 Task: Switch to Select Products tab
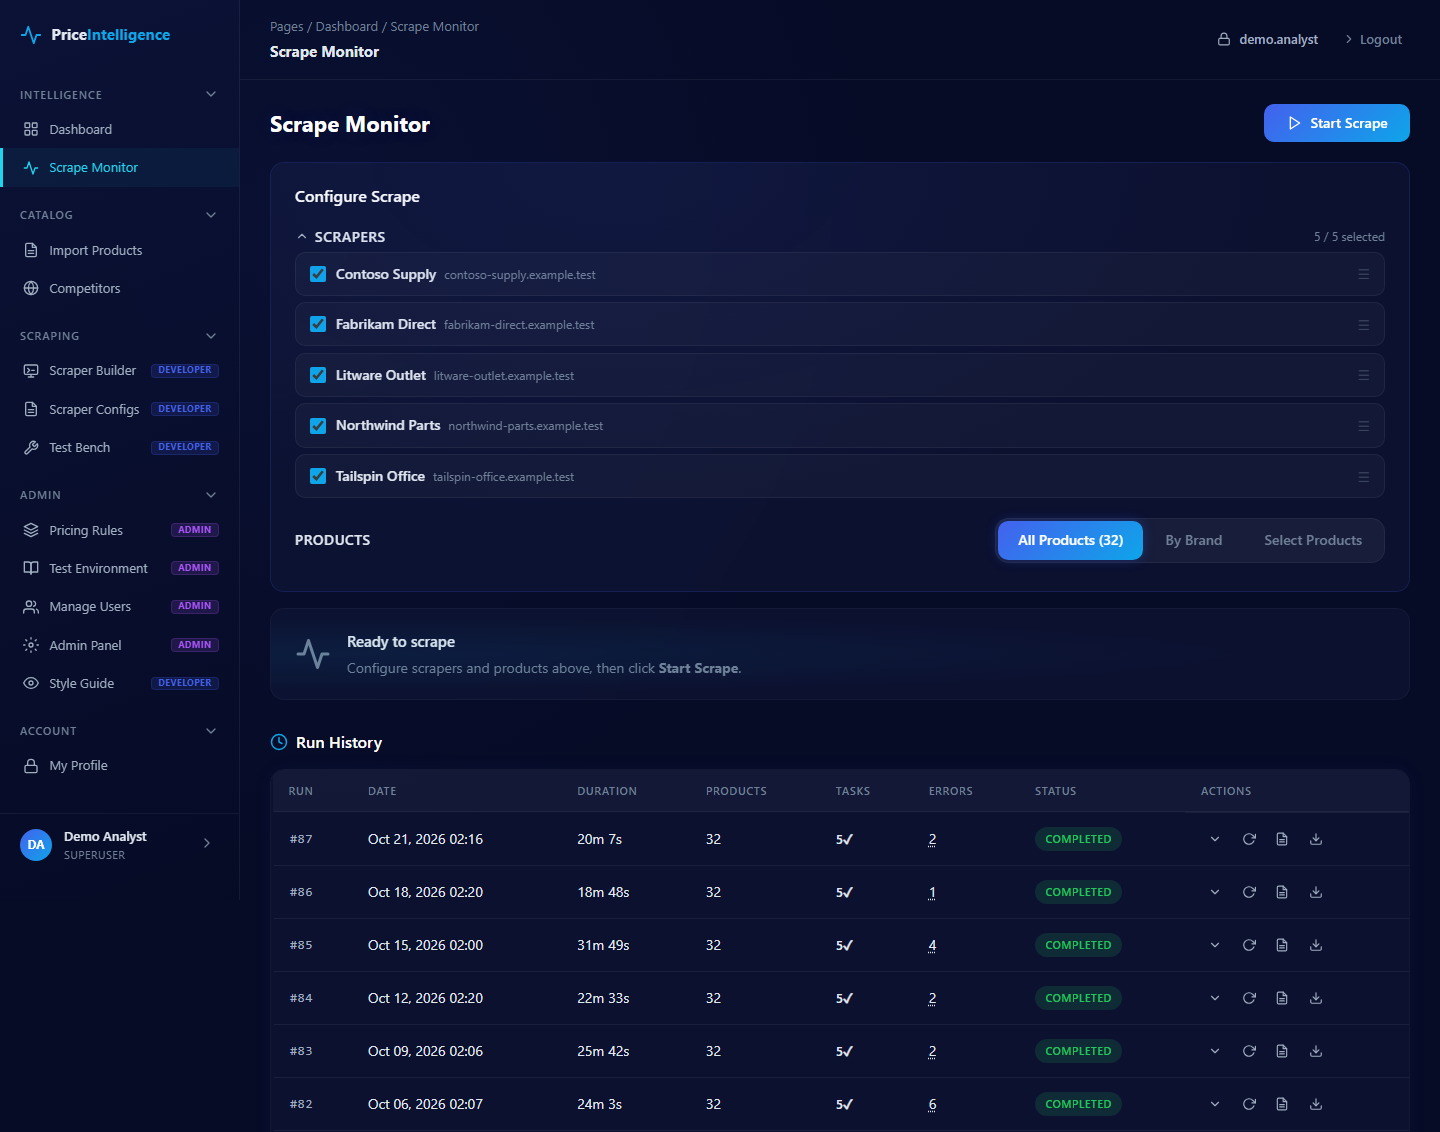[x=1313, y=540]
